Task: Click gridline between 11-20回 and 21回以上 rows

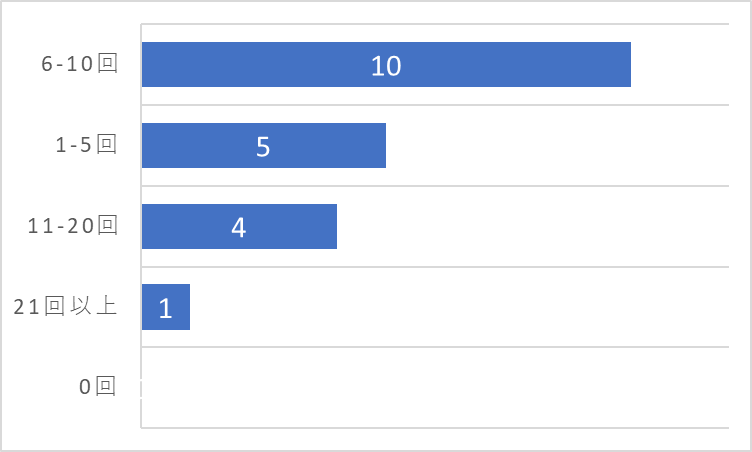Action: pos(435,266)
